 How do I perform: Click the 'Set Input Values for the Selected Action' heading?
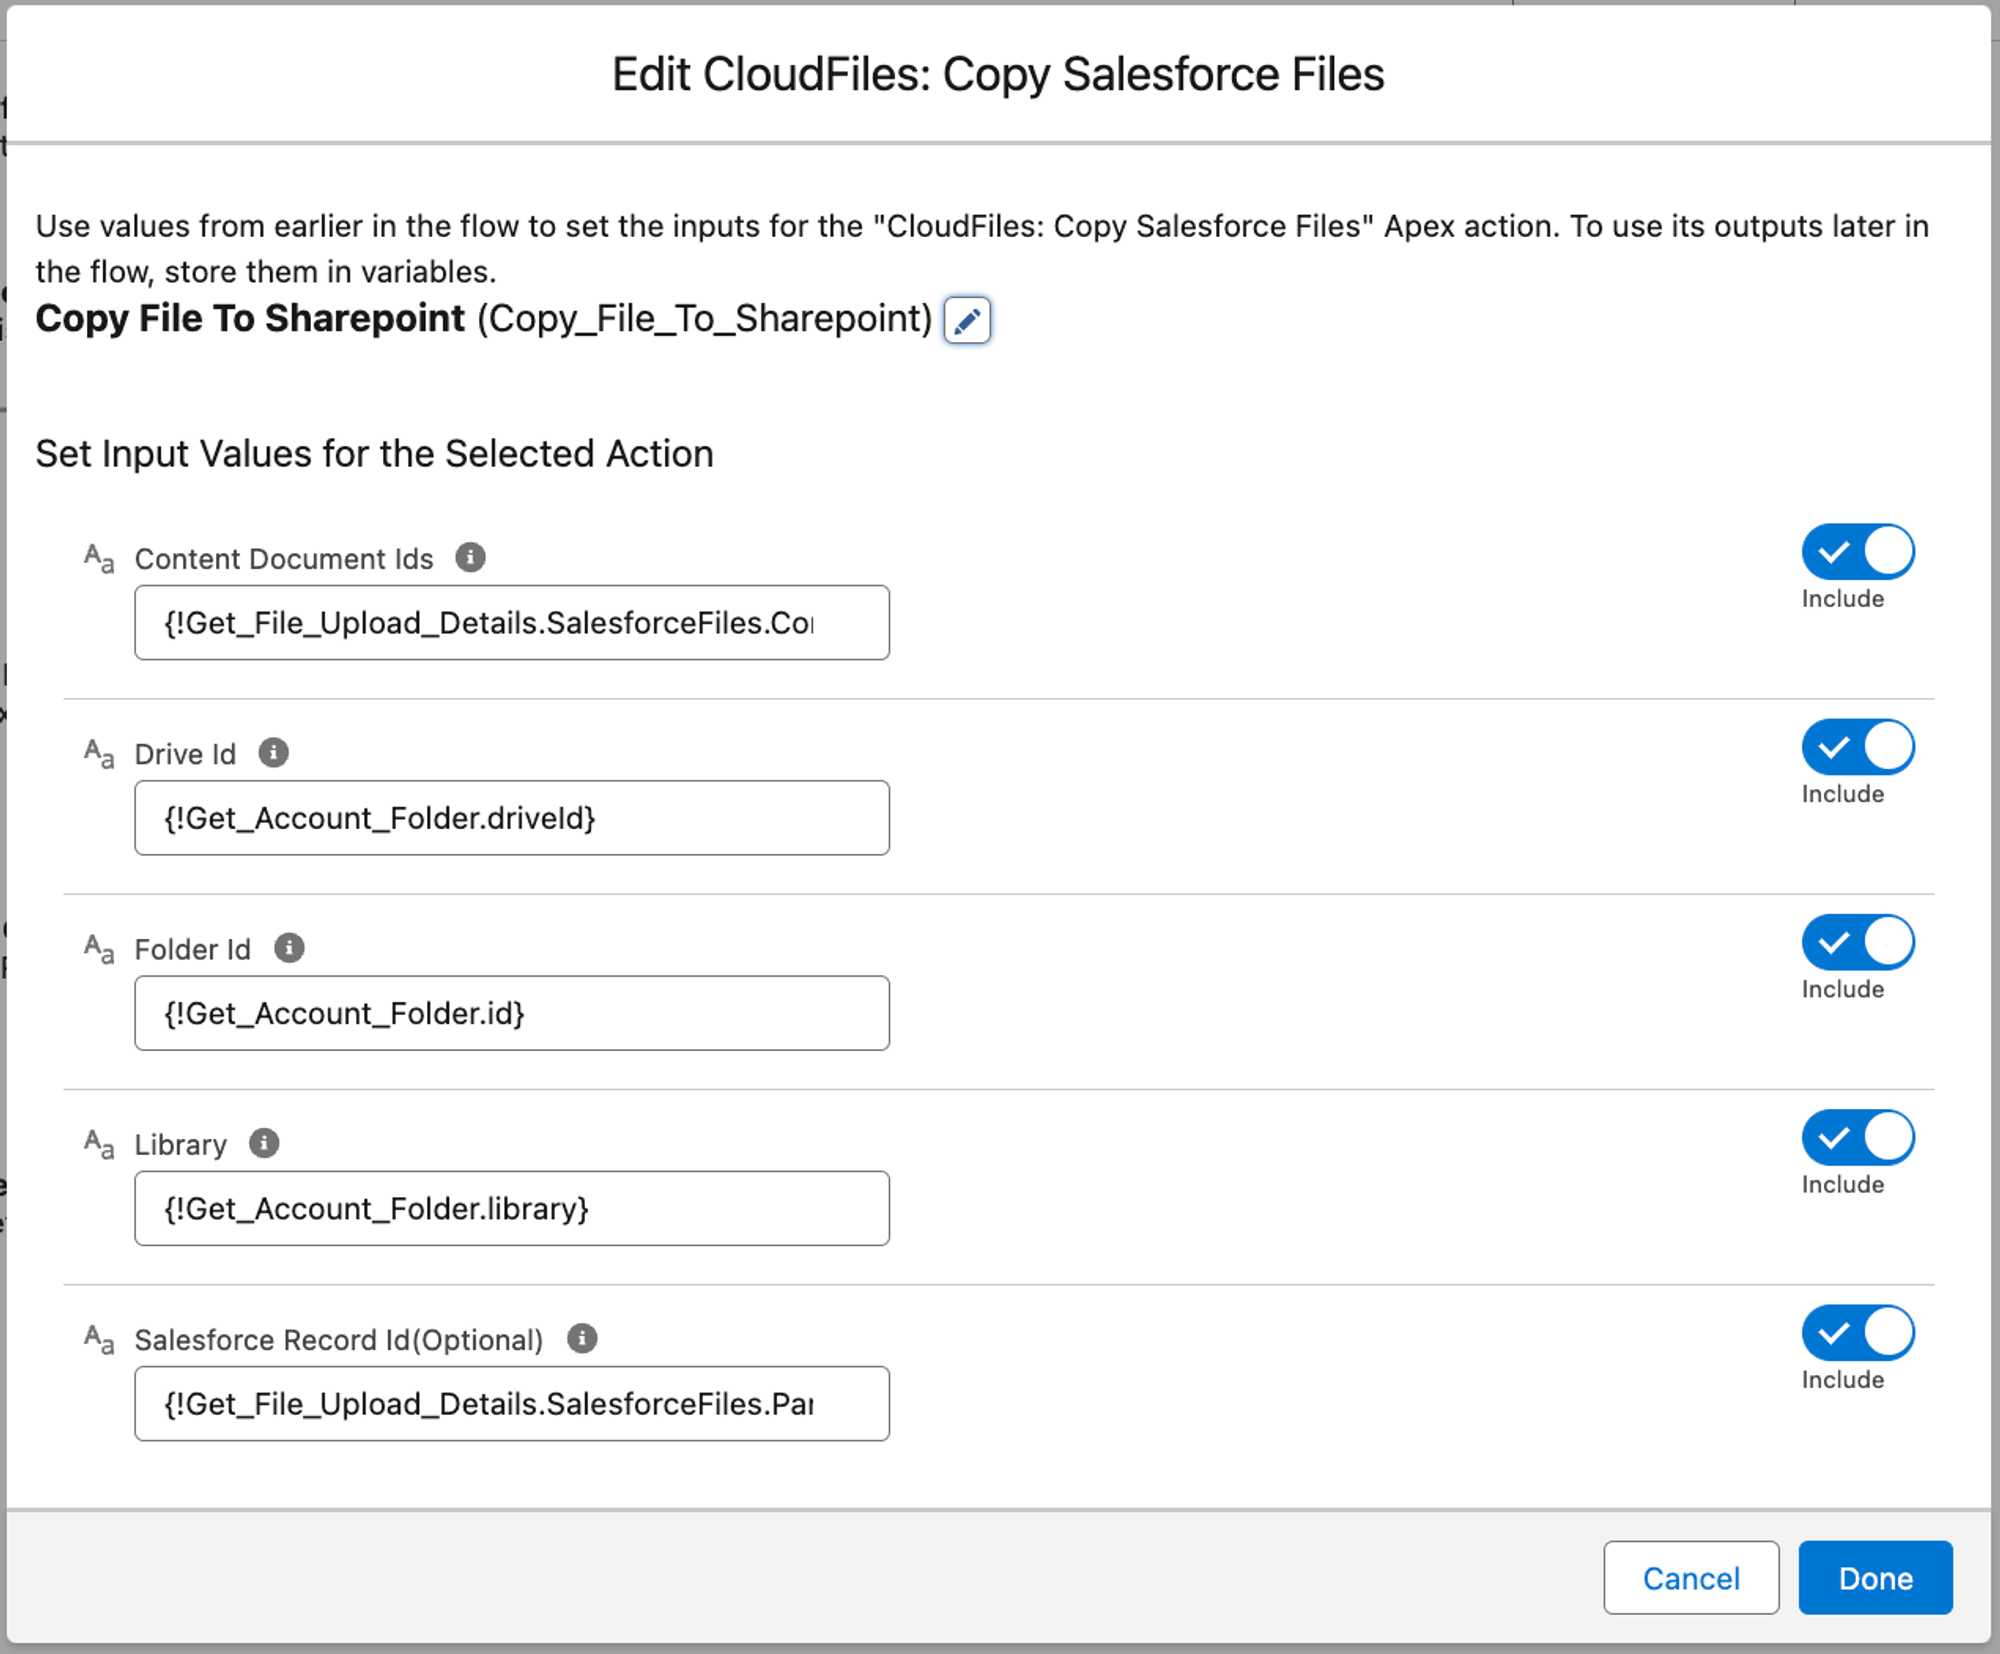point(375,454)
